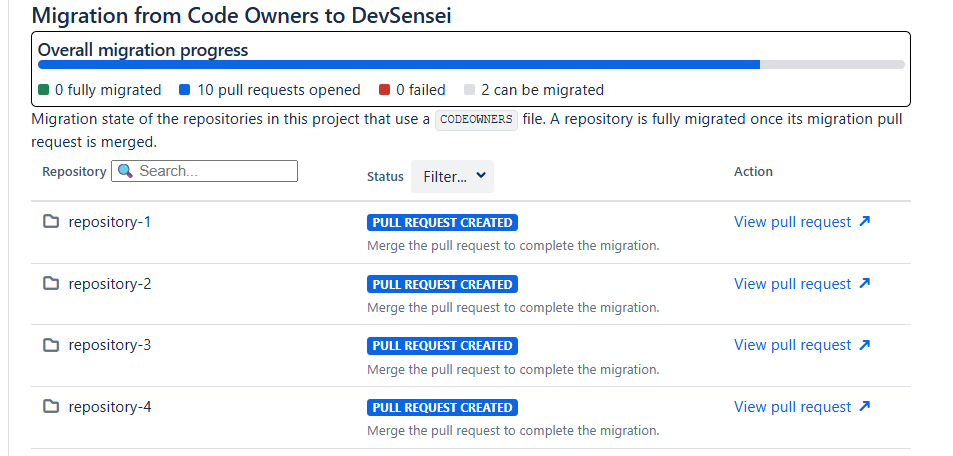Click the red failed legend square
The image size is (953, 456).
pyautogui.click(x=384, y=90)
